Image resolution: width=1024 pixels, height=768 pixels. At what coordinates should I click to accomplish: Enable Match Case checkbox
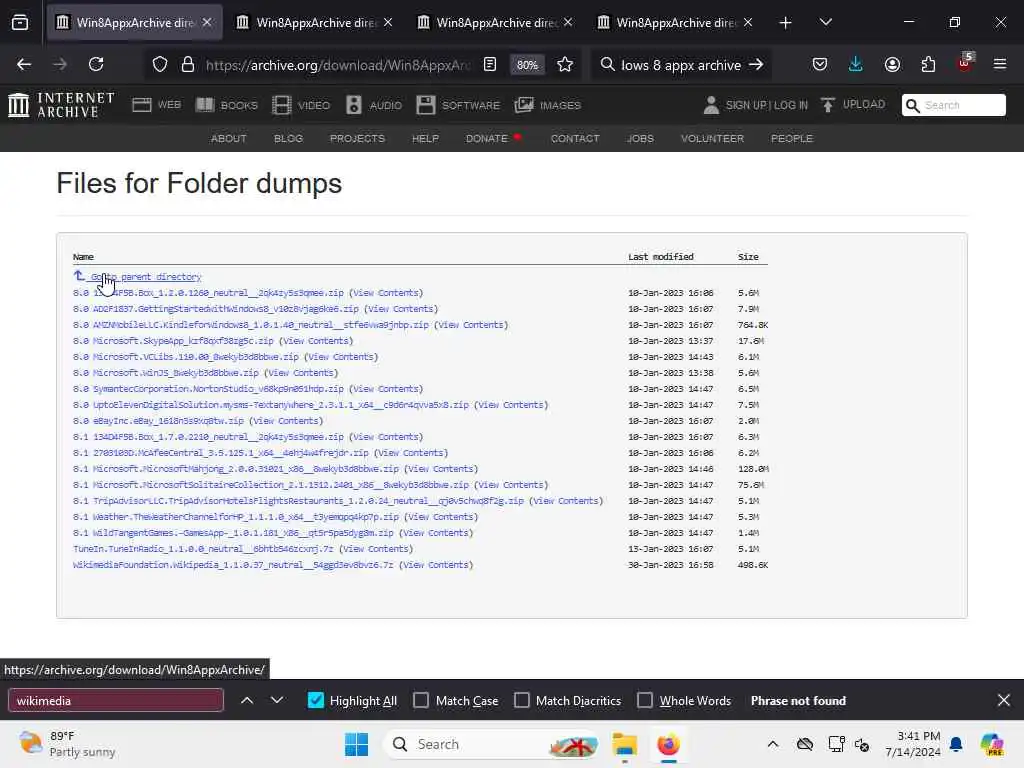[421, 701]
